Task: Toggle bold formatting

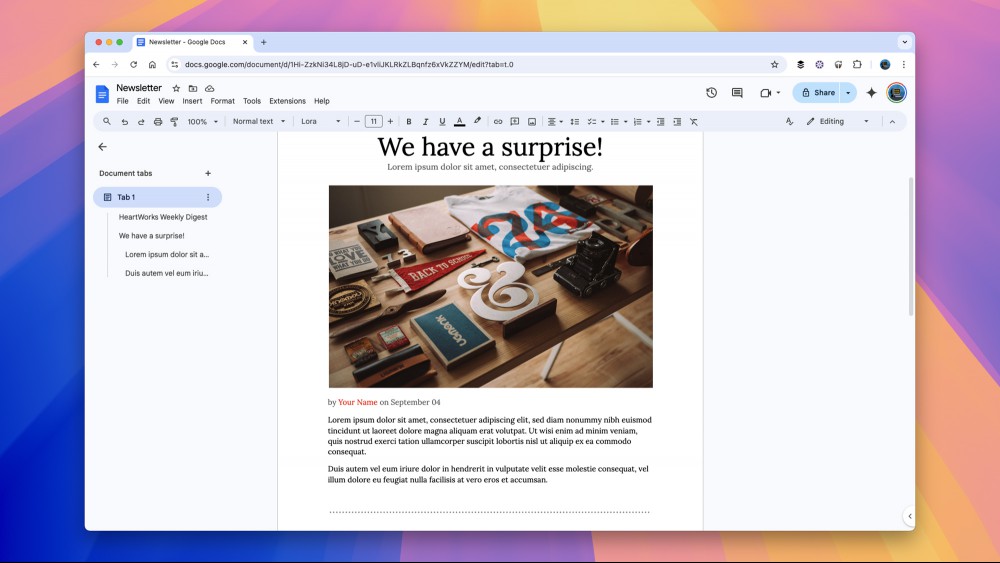Action: 409,122
